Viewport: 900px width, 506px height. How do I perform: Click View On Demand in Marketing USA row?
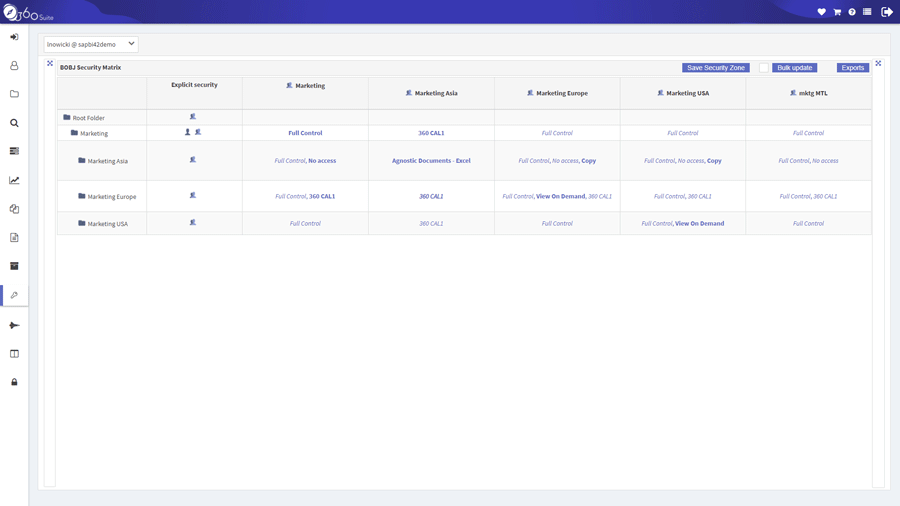pyautogui.click(x=699, y=224)
